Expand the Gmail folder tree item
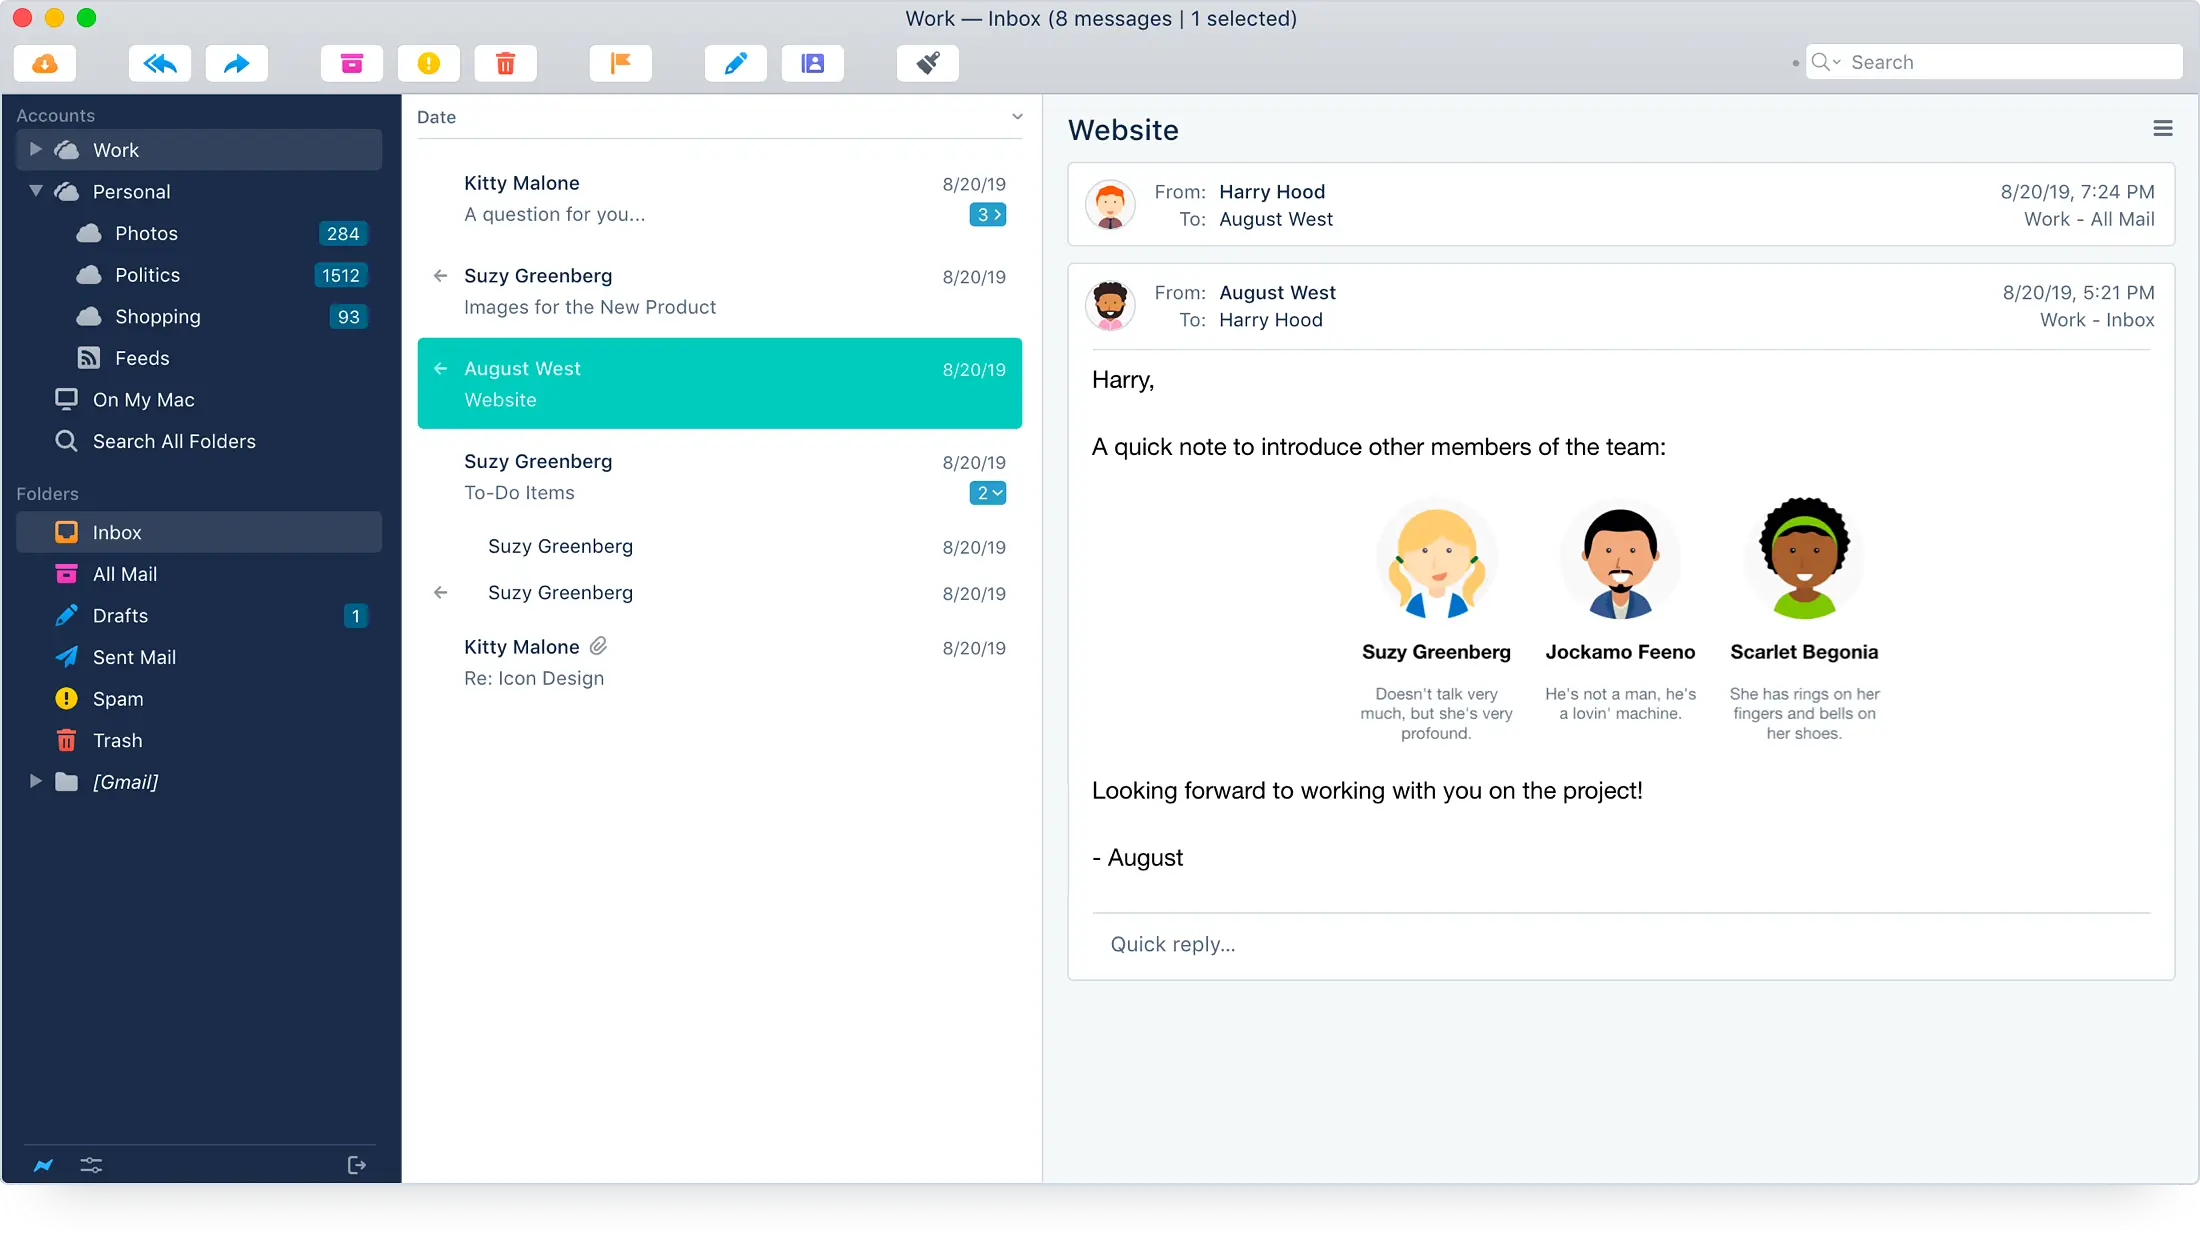2200x1240 pixels. coord(33,781)
